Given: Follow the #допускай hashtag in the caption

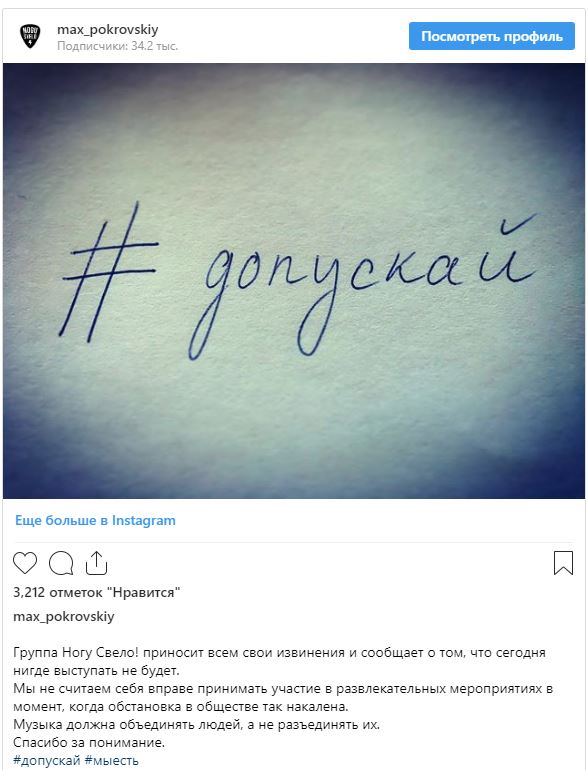Looking at the screenshot, I should (47, 761).
